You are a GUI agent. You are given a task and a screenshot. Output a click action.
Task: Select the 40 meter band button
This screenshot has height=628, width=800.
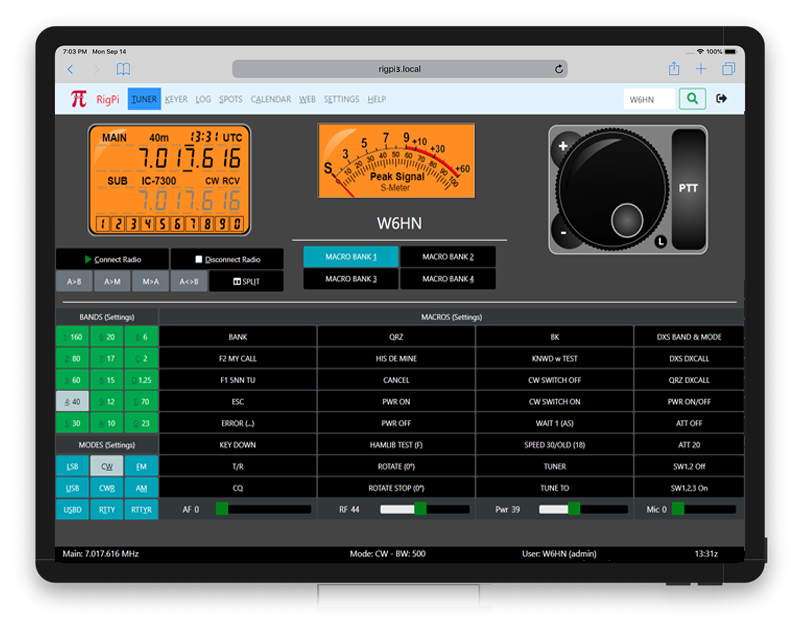click(x=72, y=401)
